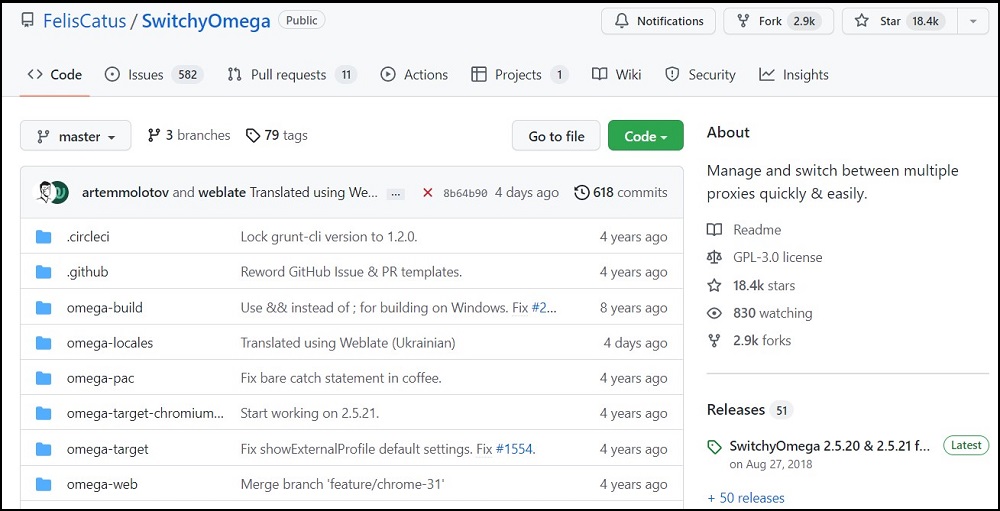
Task: Click the .circleci folder icon
Action: coord(43,237)
